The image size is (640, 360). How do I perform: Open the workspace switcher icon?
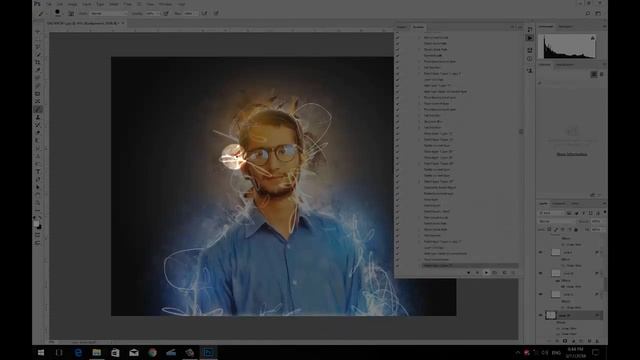(x=598, y=13)
